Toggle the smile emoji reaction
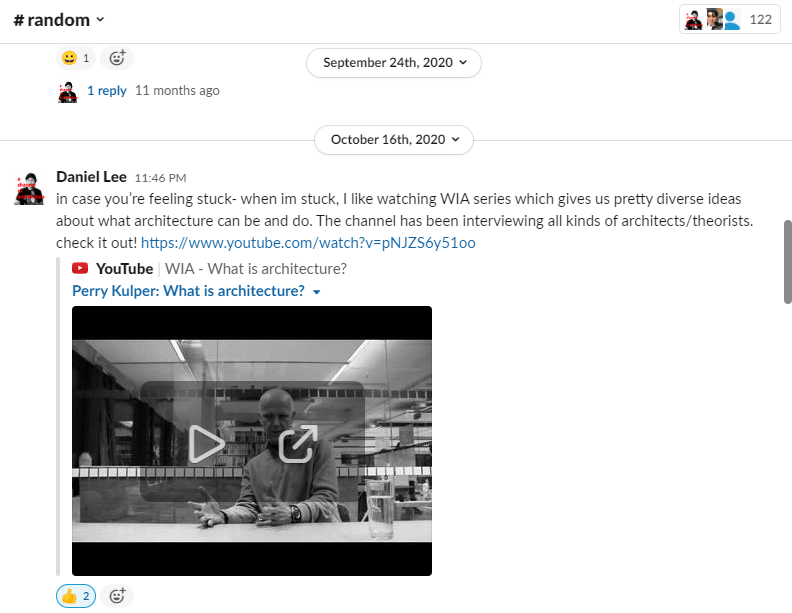The width and height of the screenshot is (792, 613). pyautogui.click(x=76, y=58)
